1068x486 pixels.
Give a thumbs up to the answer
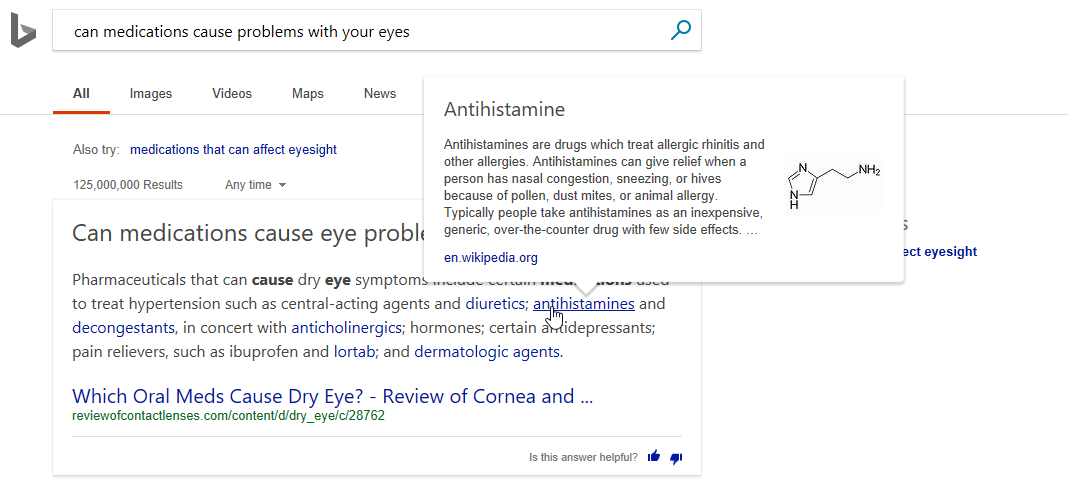[654, 457]
